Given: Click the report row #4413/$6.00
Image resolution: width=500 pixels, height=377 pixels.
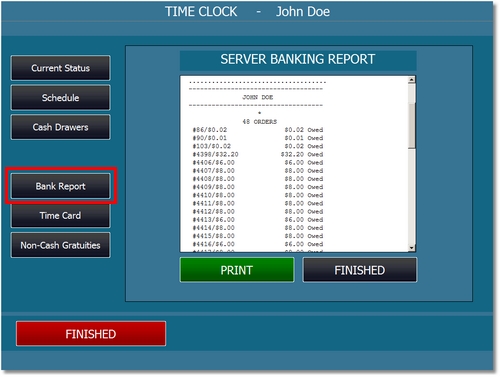Looking at the screenshot, I should pos(258,220).
